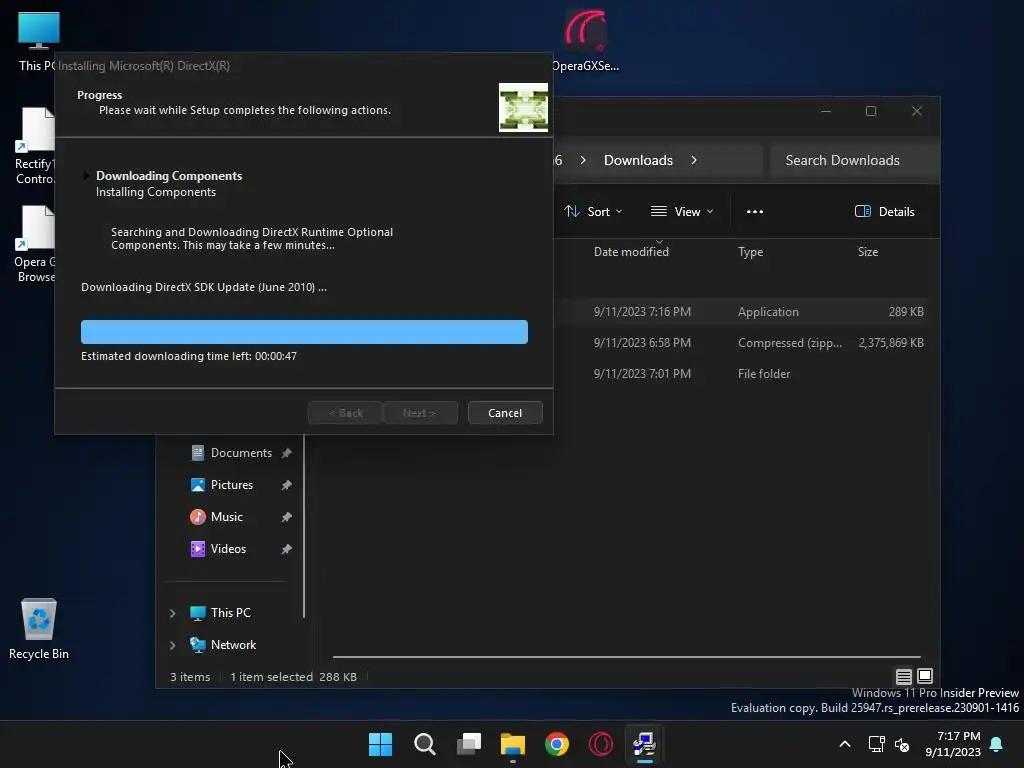Select the OperaGXSetup desktop icon
The height and width of the screenshot is (768, 1024).
click(x=586, y=40)
